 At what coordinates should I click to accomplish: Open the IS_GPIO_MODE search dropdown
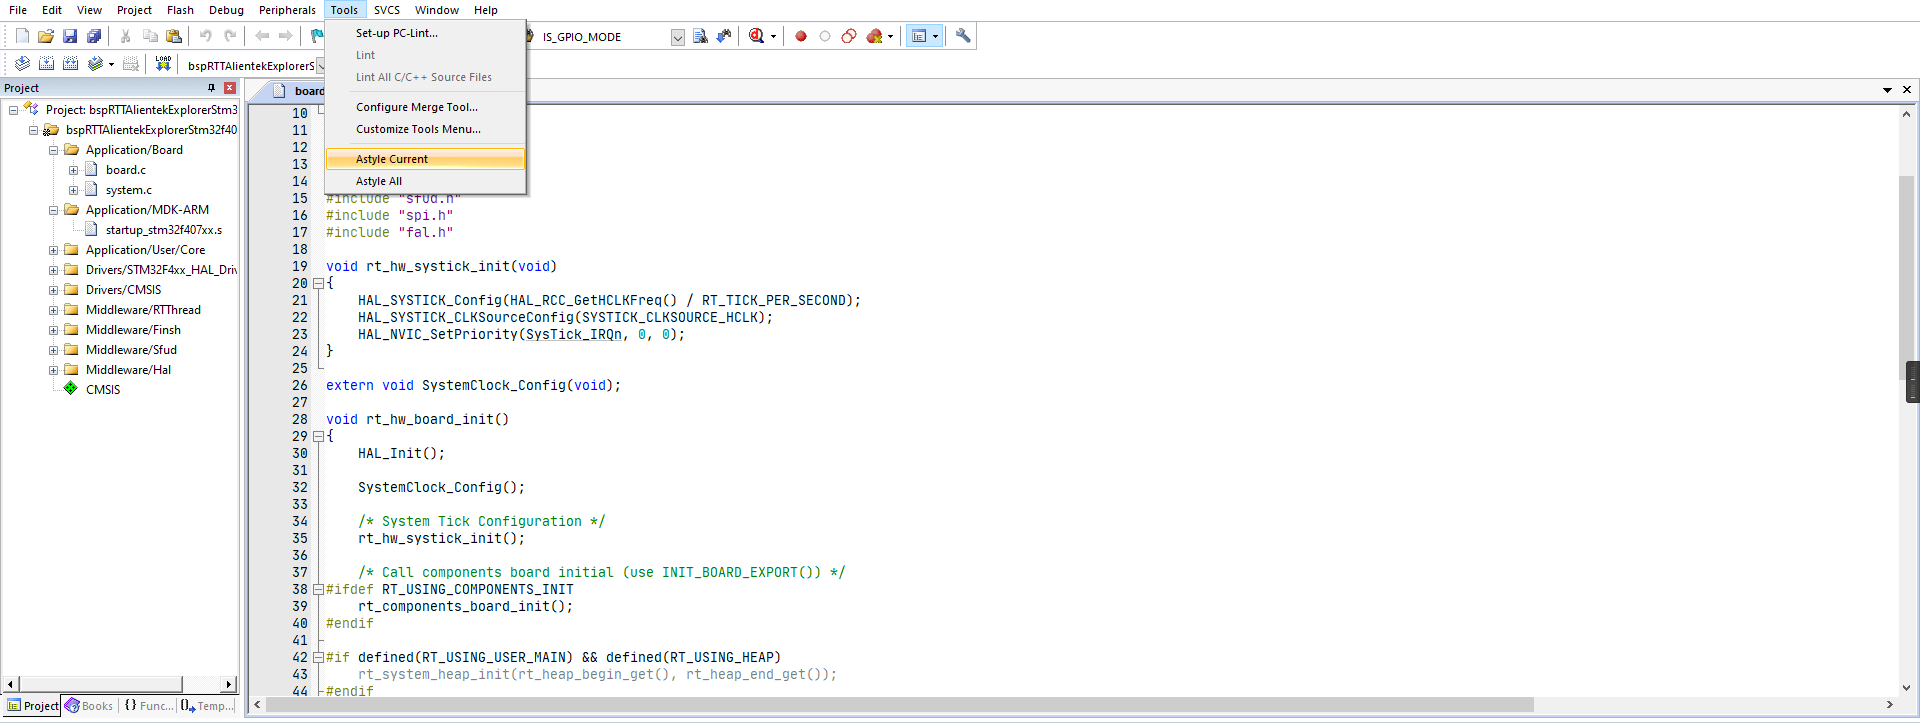coord(677,37)
